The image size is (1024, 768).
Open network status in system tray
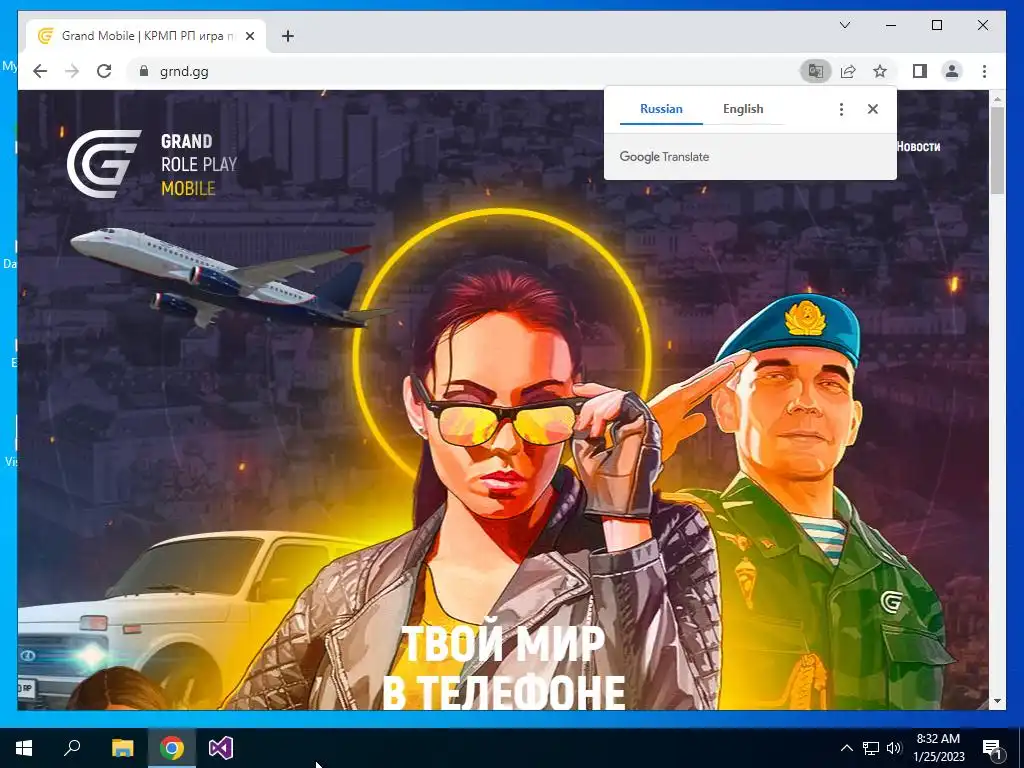871,748
